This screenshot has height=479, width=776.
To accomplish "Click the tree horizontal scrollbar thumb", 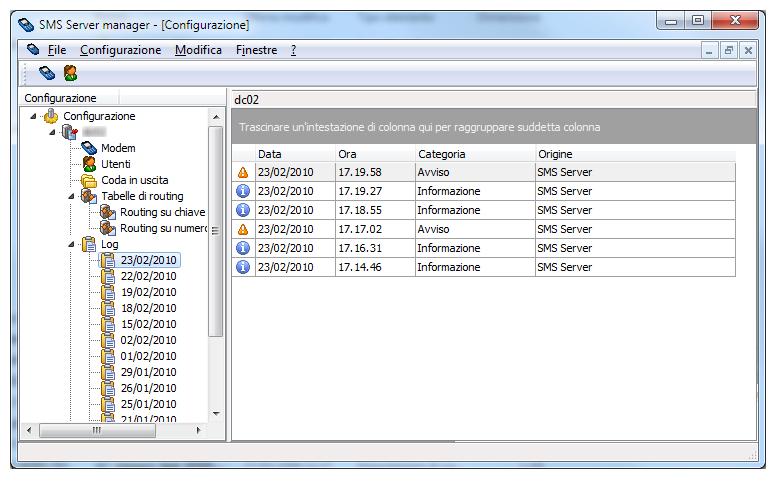I will click(x=97, y=431).
